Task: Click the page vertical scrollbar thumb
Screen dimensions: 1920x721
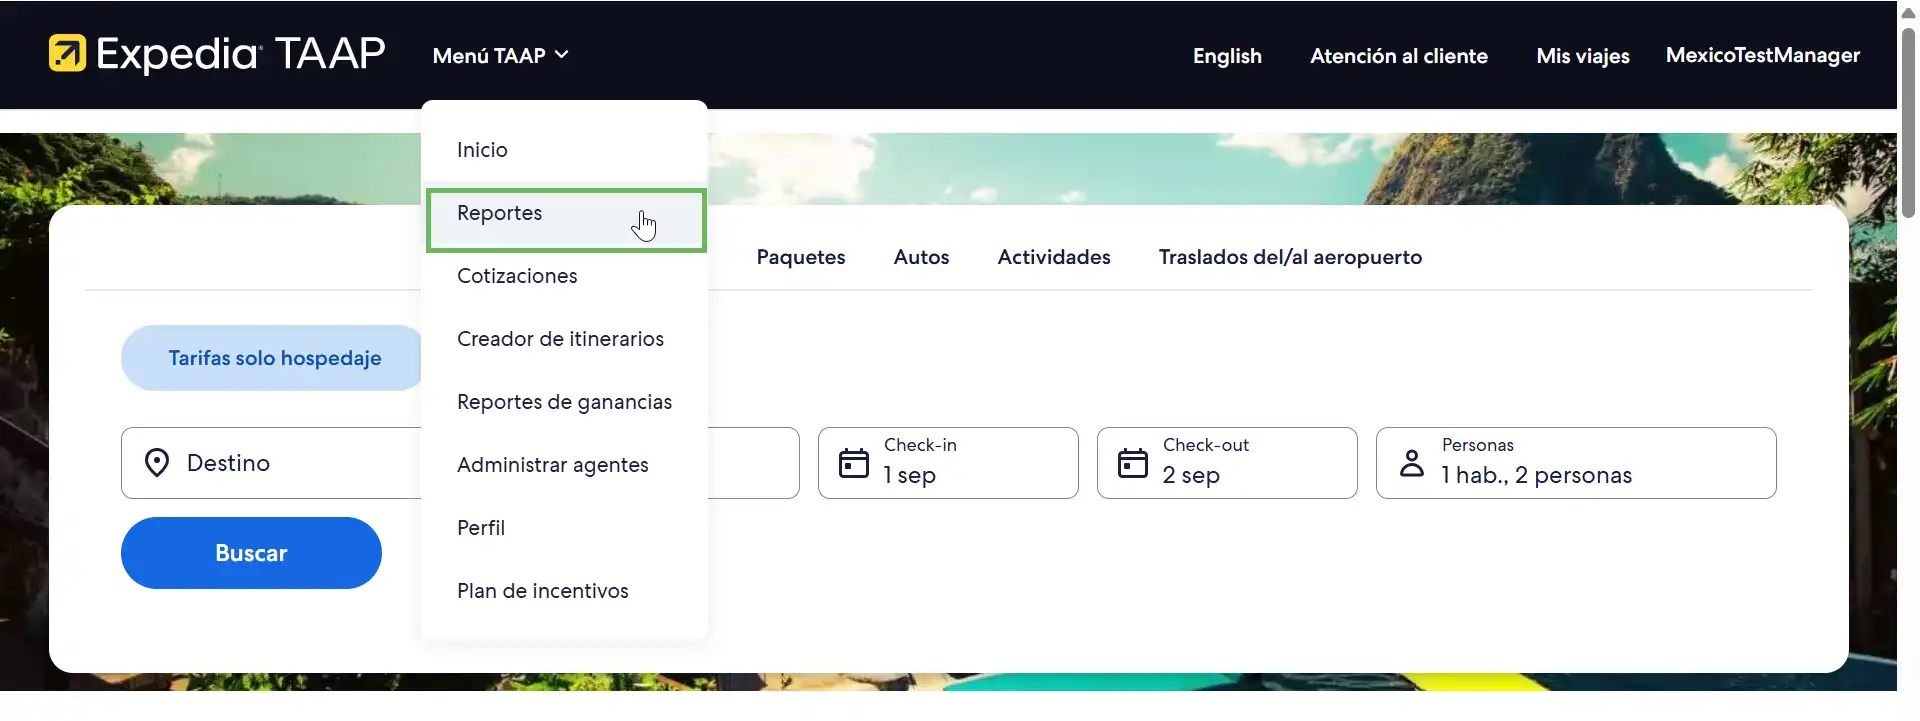Action: point(1908,120)
